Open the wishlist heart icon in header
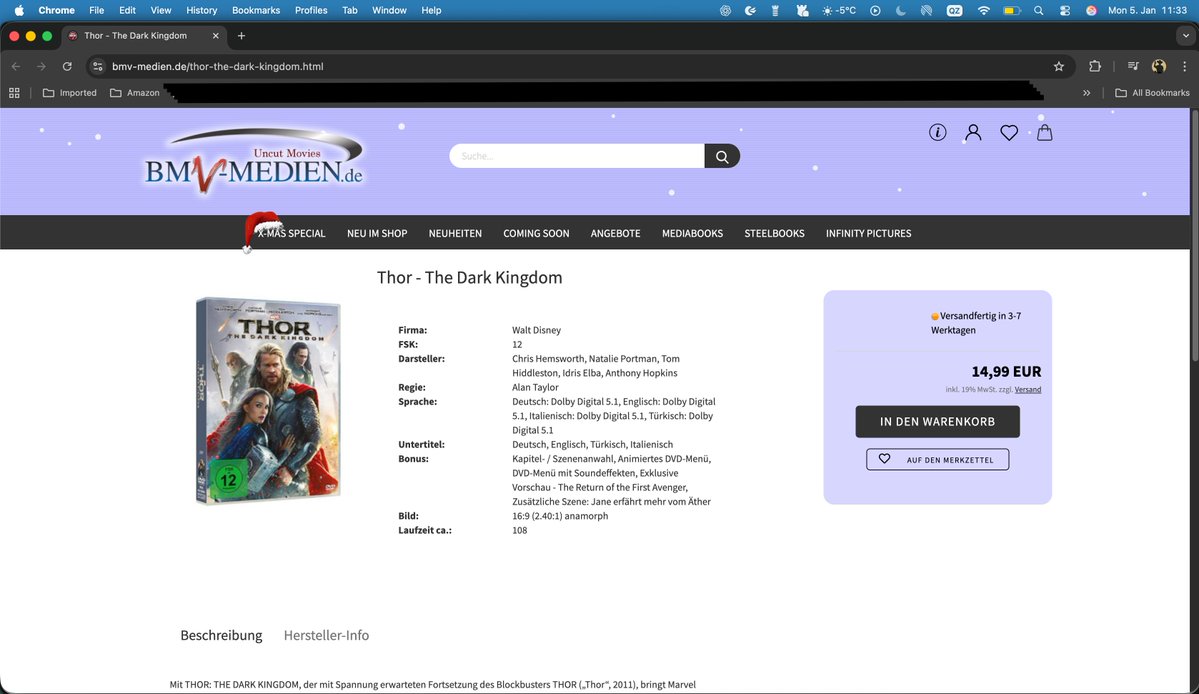The height and width of the screenshot is (694, 1199). tap(1009, 132)
